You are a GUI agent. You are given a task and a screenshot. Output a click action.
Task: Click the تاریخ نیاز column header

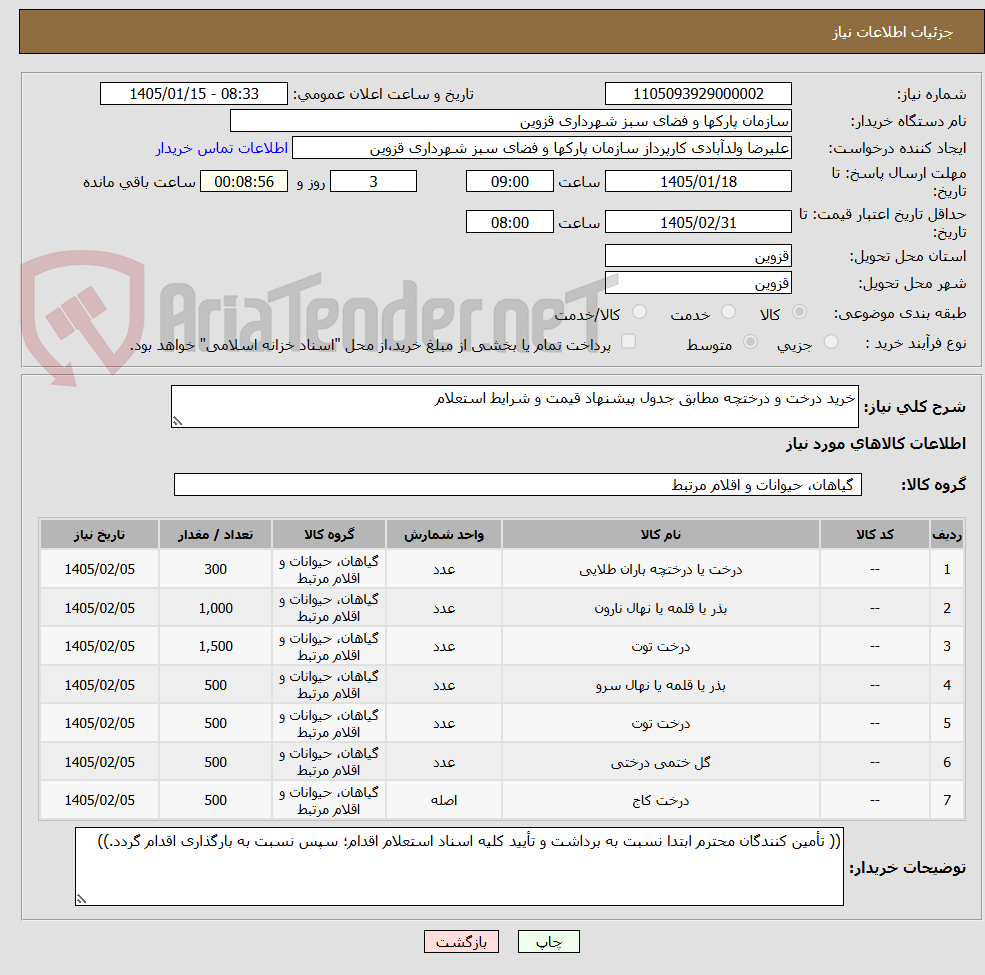click(99, 535)
